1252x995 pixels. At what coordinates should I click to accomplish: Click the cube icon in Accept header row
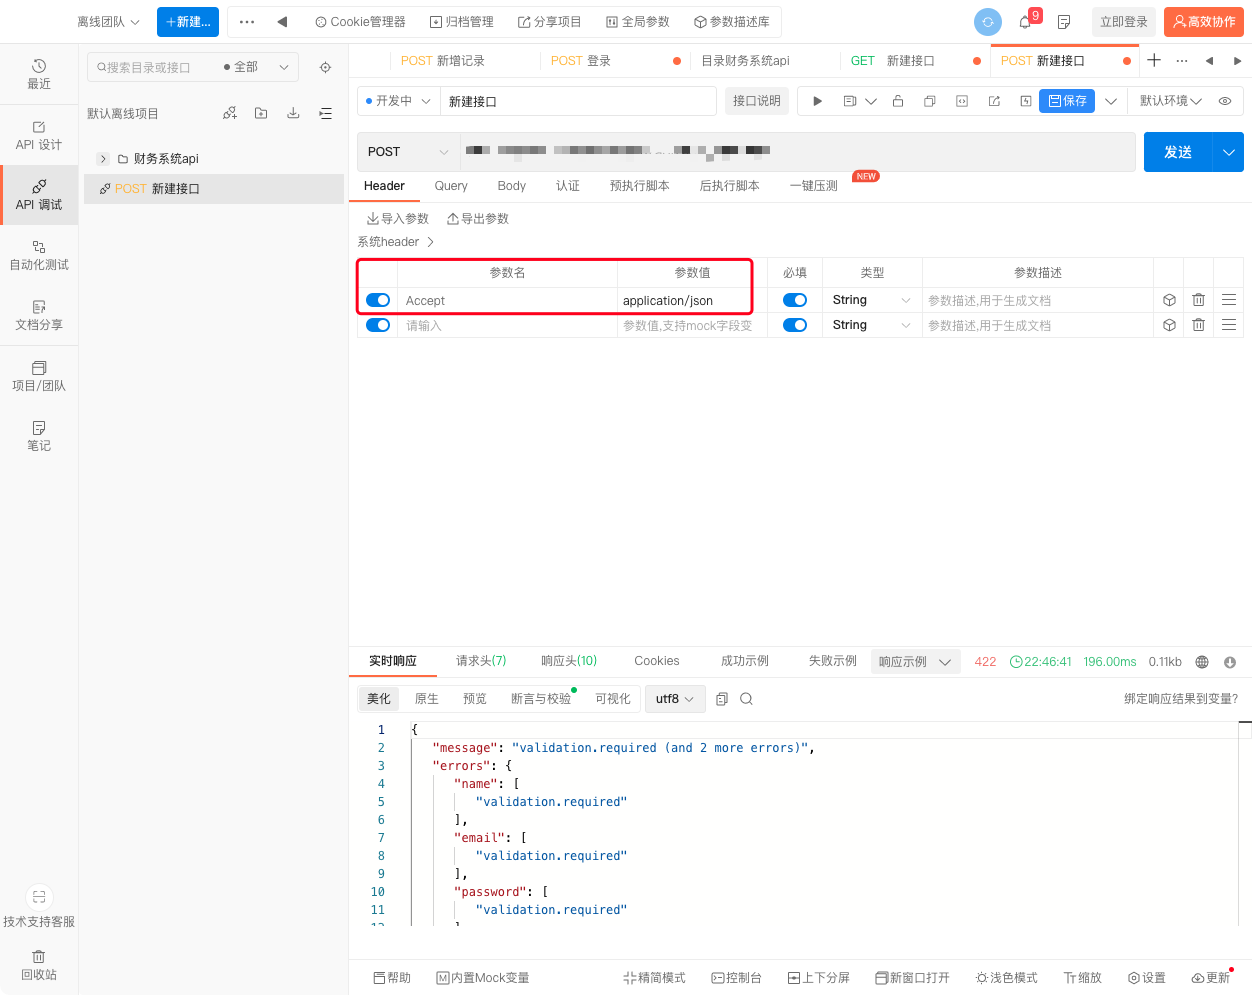point(1169,300)
